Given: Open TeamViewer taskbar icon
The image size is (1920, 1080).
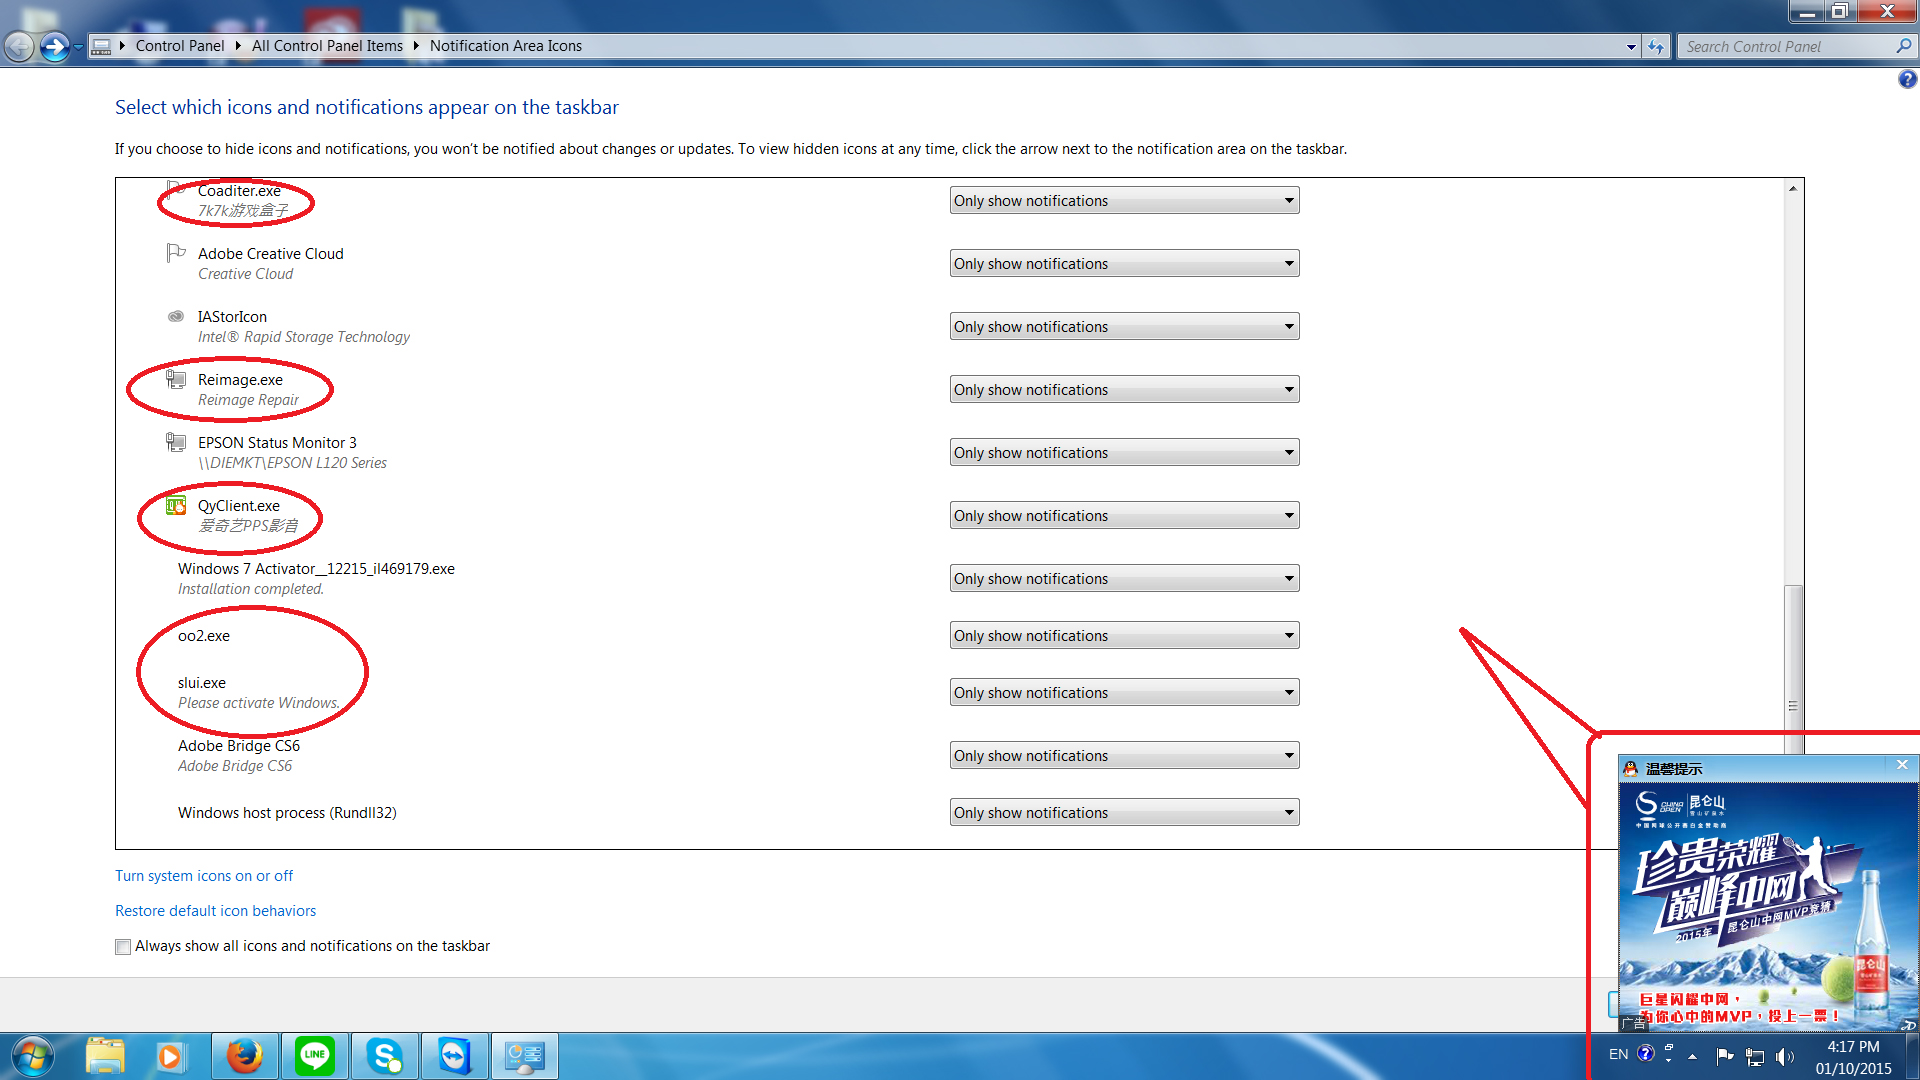Looking at the screenshot, I should click(x=455, y=1056).
